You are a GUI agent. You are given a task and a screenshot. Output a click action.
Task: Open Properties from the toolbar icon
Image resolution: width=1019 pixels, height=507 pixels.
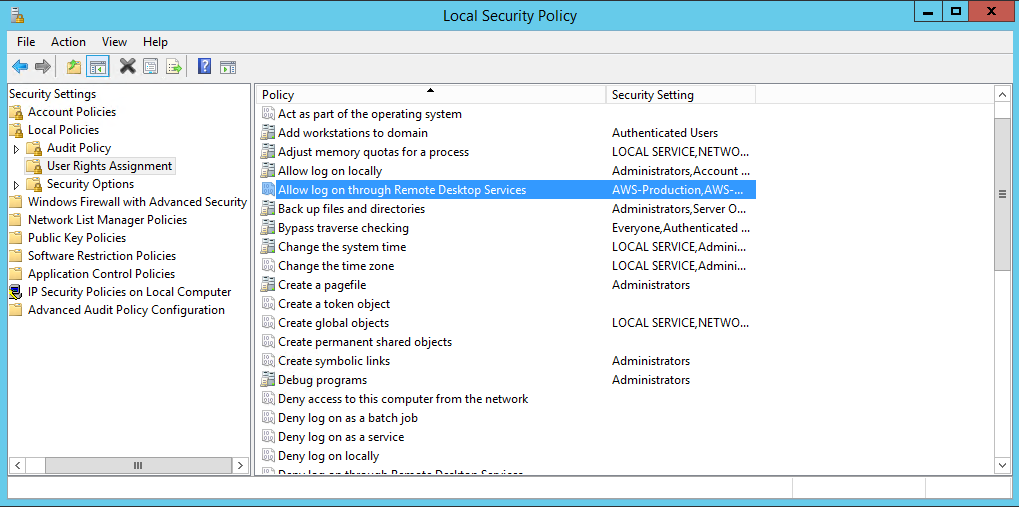[x=150, y=67]
